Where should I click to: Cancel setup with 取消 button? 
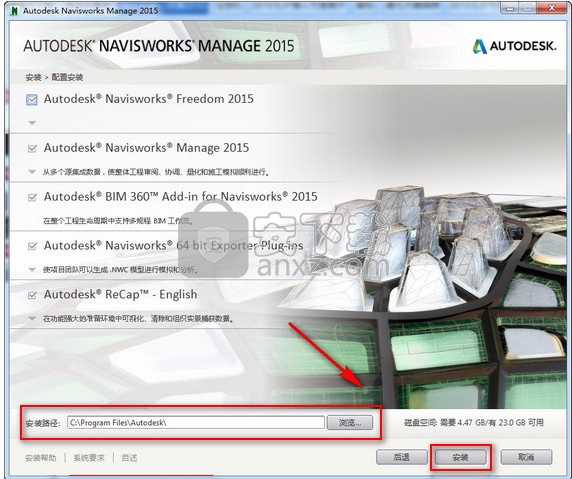click(526, 457)
